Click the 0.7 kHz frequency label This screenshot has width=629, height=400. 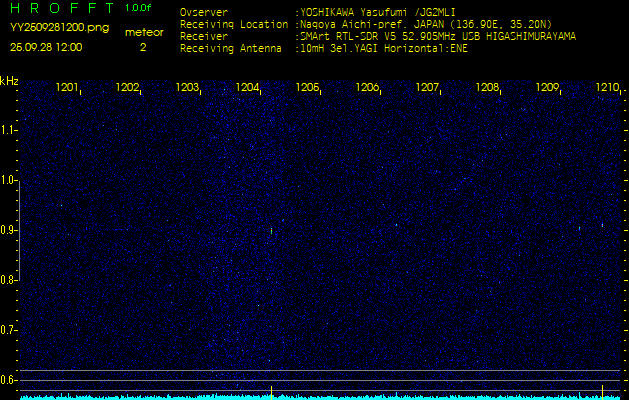pos(8,330)
